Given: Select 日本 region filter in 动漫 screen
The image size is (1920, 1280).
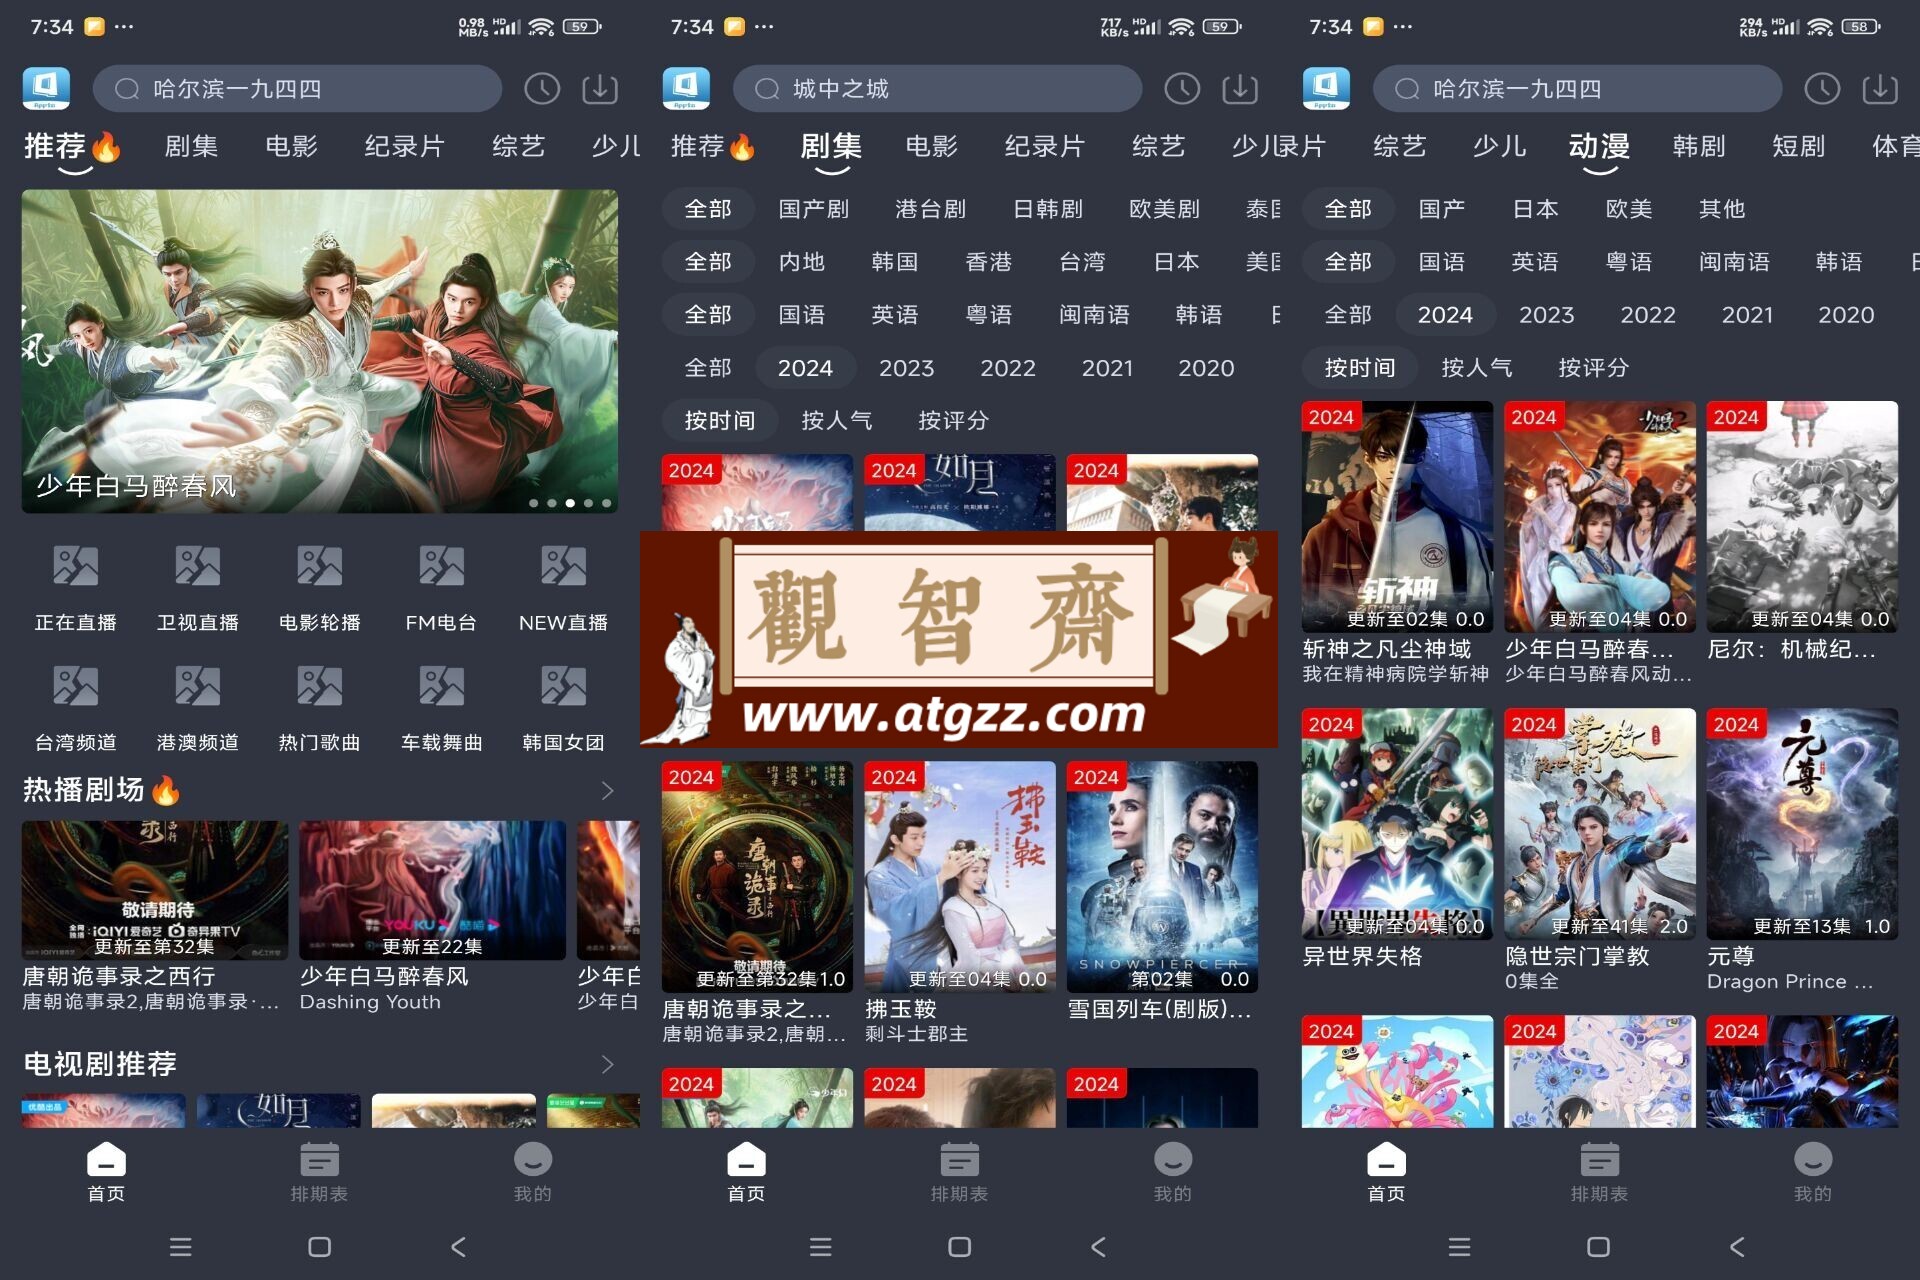Looking at the screenshot, I should [x=1535, y=209].
